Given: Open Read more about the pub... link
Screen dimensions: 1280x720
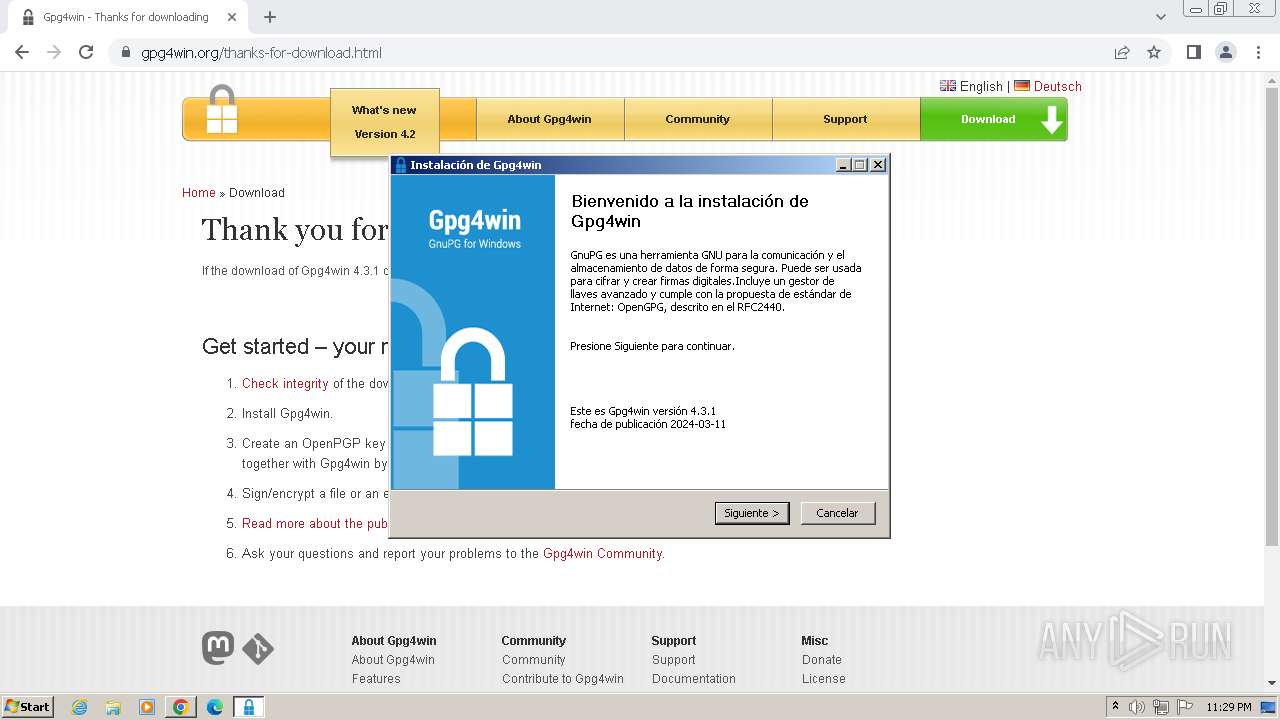Looking at the screenshot, I should click(315, 523).
